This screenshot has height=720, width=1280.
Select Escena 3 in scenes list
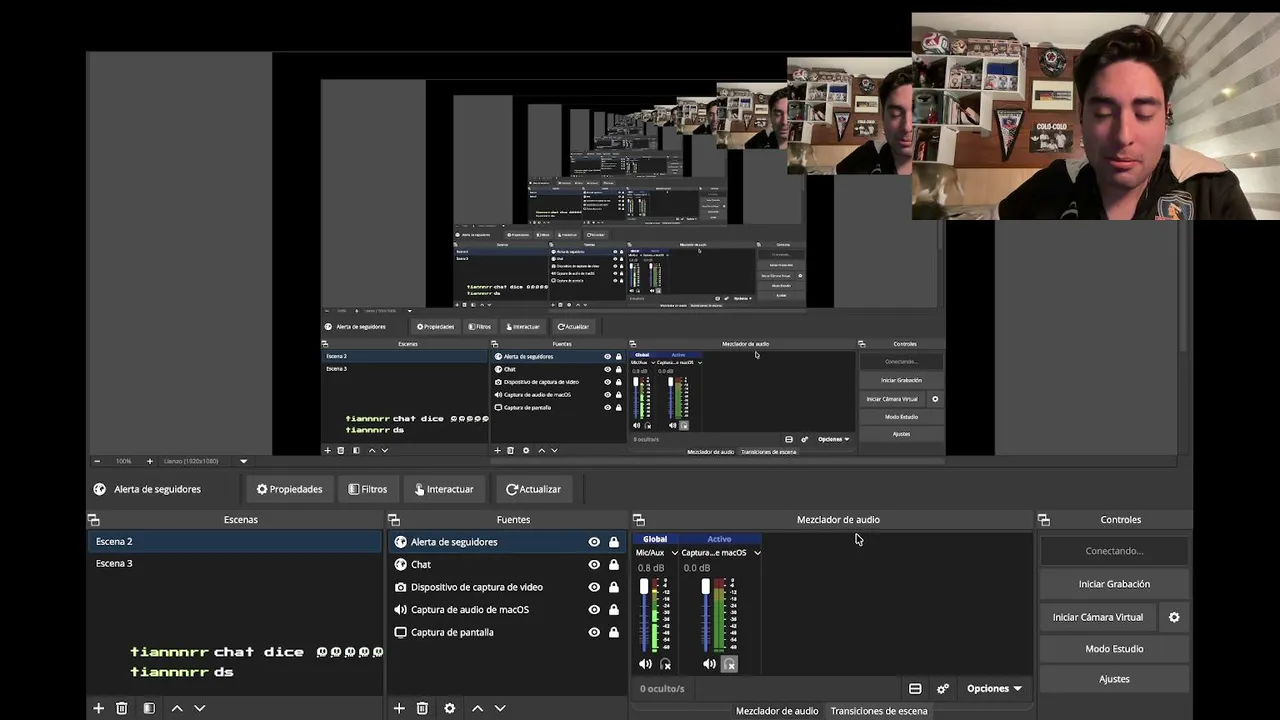[x=235, y=564]
